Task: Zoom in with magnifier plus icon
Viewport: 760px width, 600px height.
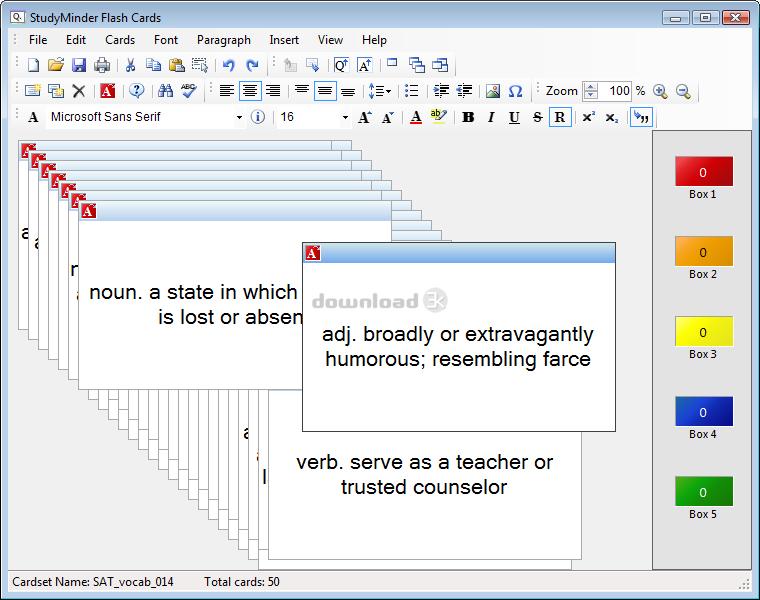Action: point(660,91)
